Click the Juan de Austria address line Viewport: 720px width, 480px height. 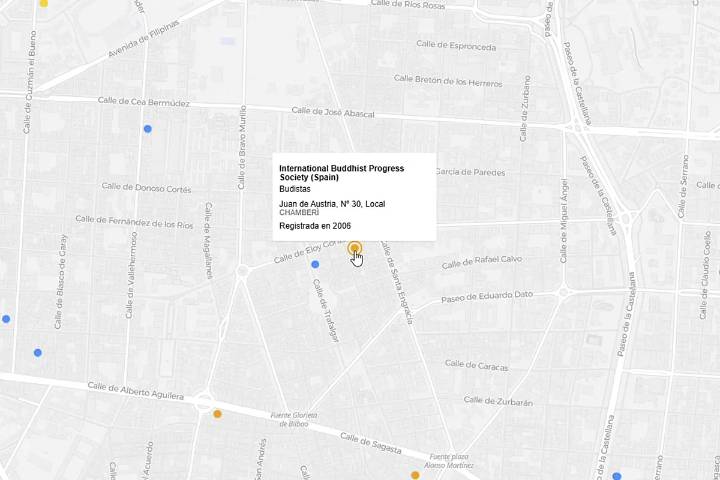click(x=332, y=204)
